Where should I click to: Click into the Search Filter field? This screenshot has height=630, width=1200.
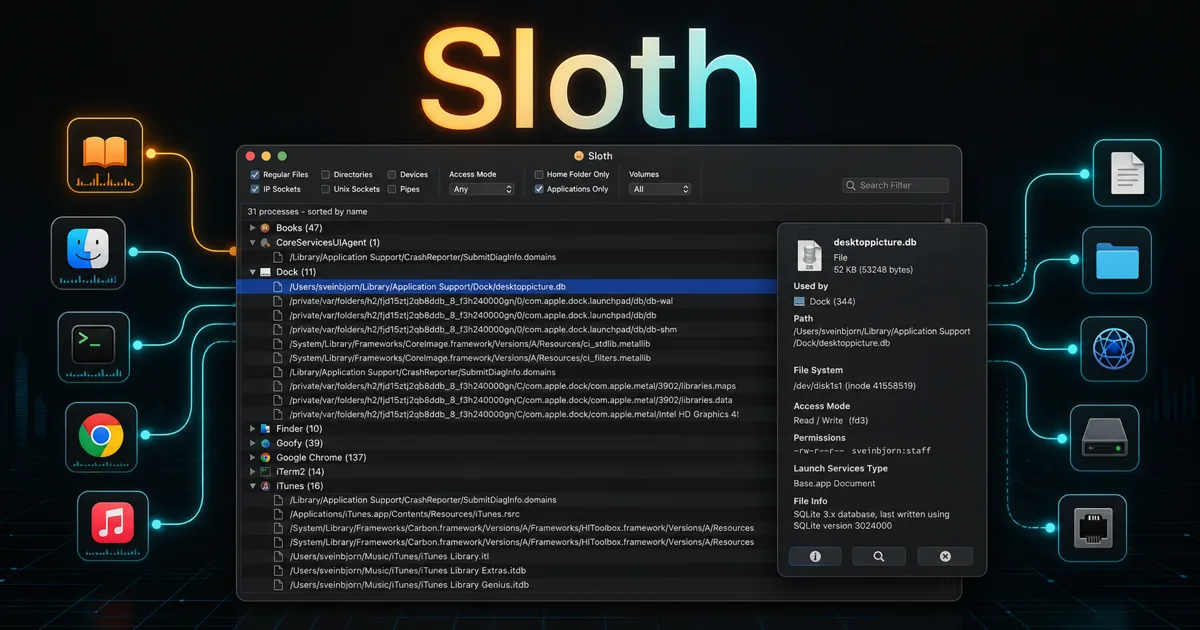pos(896,185)
